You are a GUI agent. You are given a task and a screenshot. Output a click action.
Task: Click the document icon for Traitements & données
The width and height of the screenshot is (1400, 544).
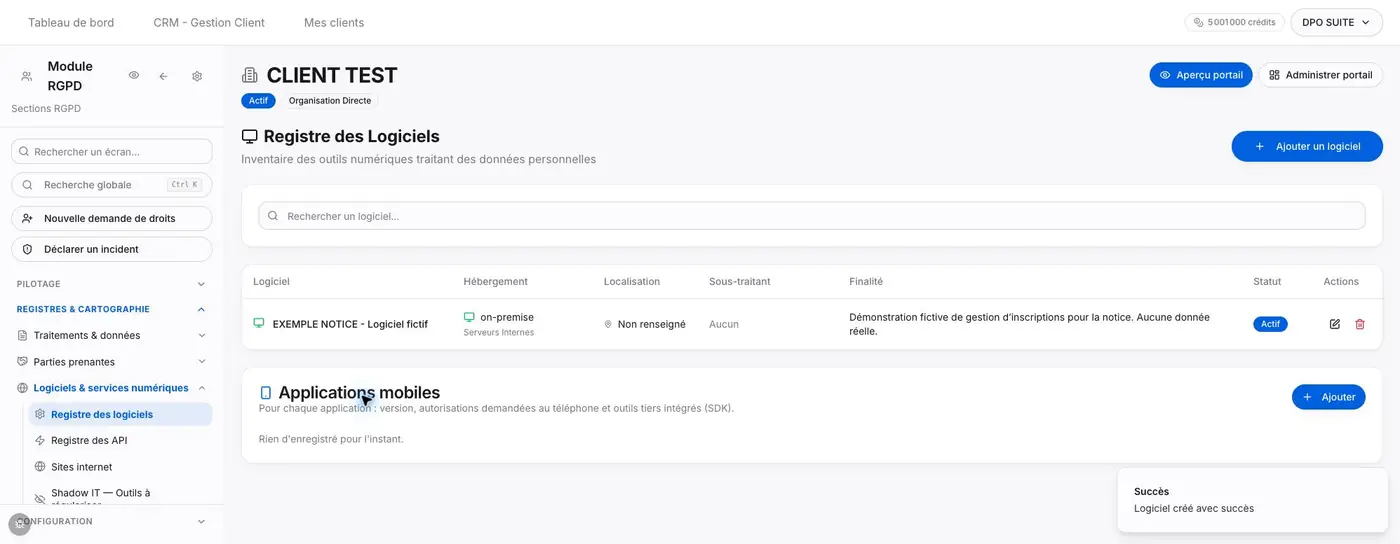pyautogui.click(x=23, y=336)
